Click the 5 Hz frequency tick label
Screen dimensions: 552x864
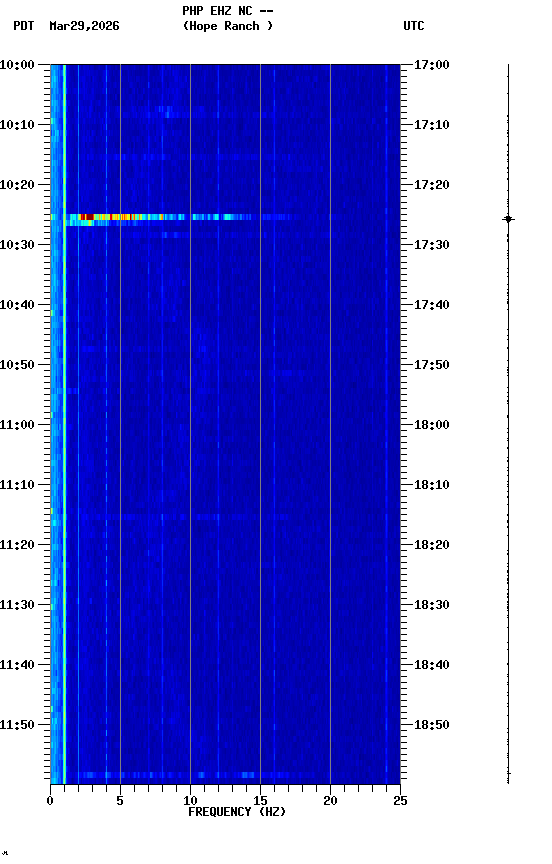pyautogui.click(x=120, y=802)
